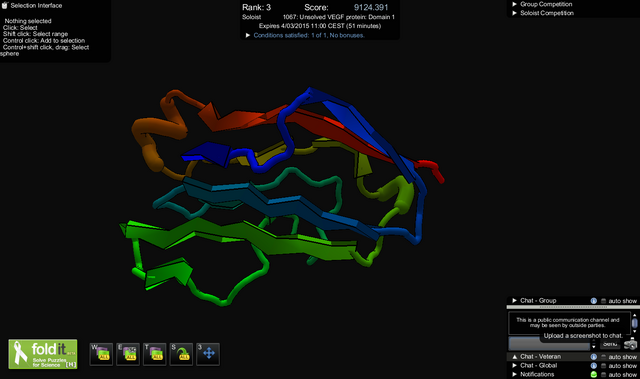Expand the Soloist Competition panel
The width and height of the screenshot is (640, 379).
[x=514, y=13]
